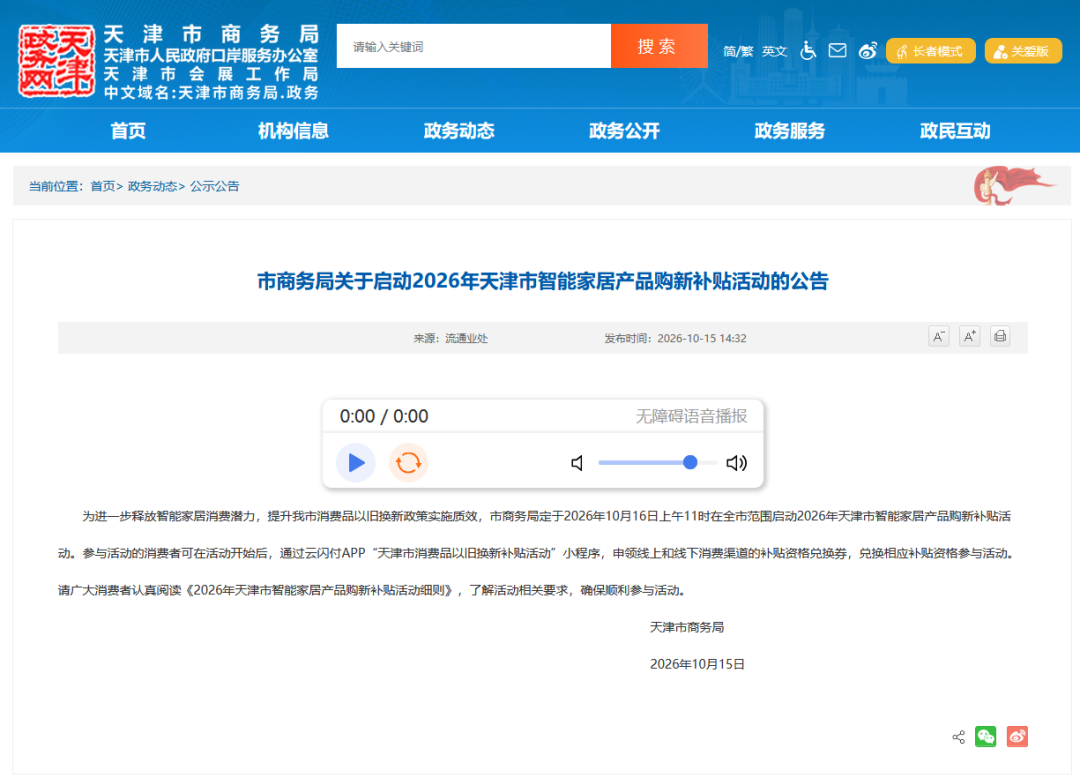Screen dimensions: 1080x778
Task: Click the source text 流通业处
Action: coord(466,338)
